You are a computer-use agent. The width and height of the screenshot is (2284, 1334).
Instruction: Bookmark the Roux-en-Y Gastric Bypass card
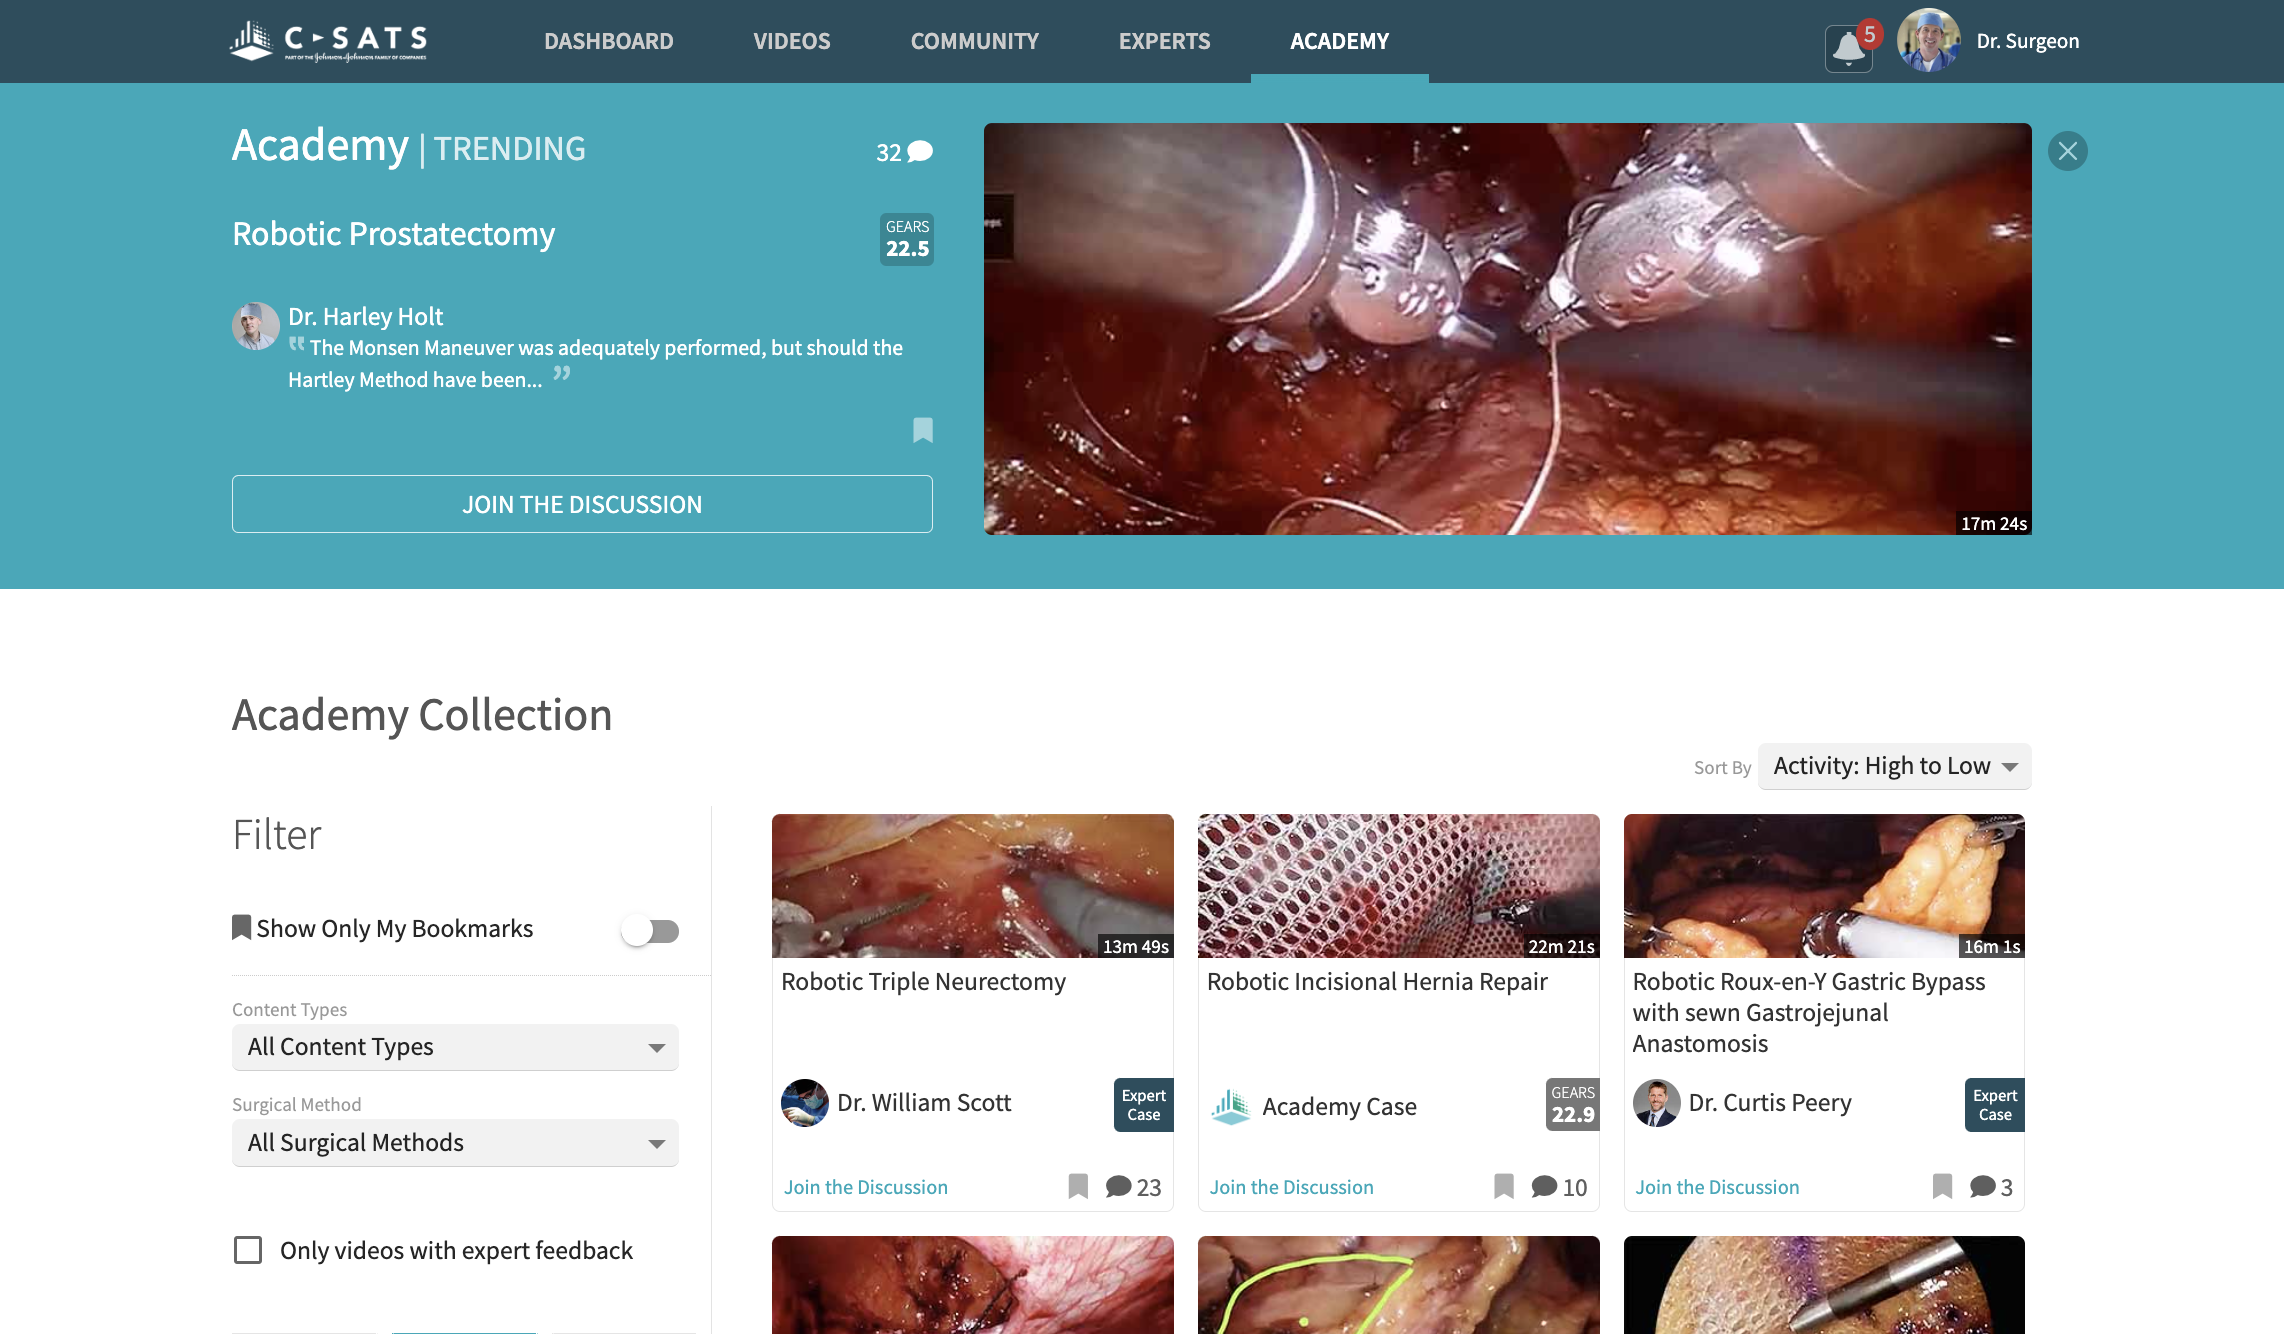pos(1942,1186)
